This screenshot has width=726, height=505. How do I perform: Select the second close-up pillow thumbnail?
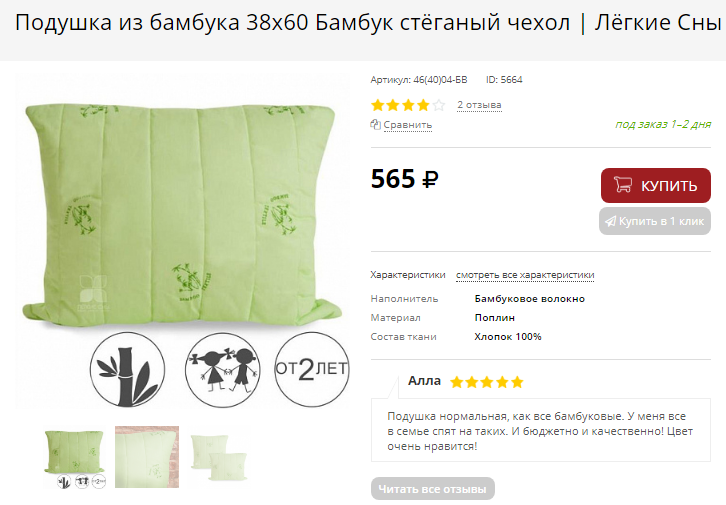[147, 457]
